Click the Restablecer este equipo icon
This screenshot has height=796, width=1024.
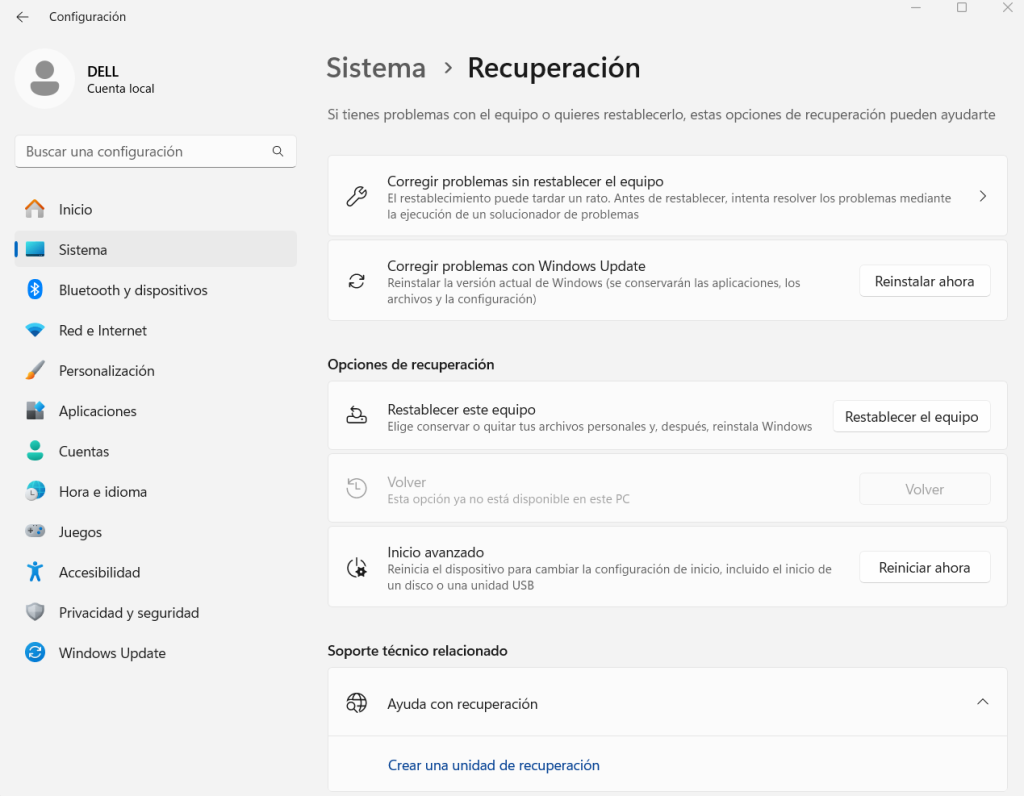[357, 415]
